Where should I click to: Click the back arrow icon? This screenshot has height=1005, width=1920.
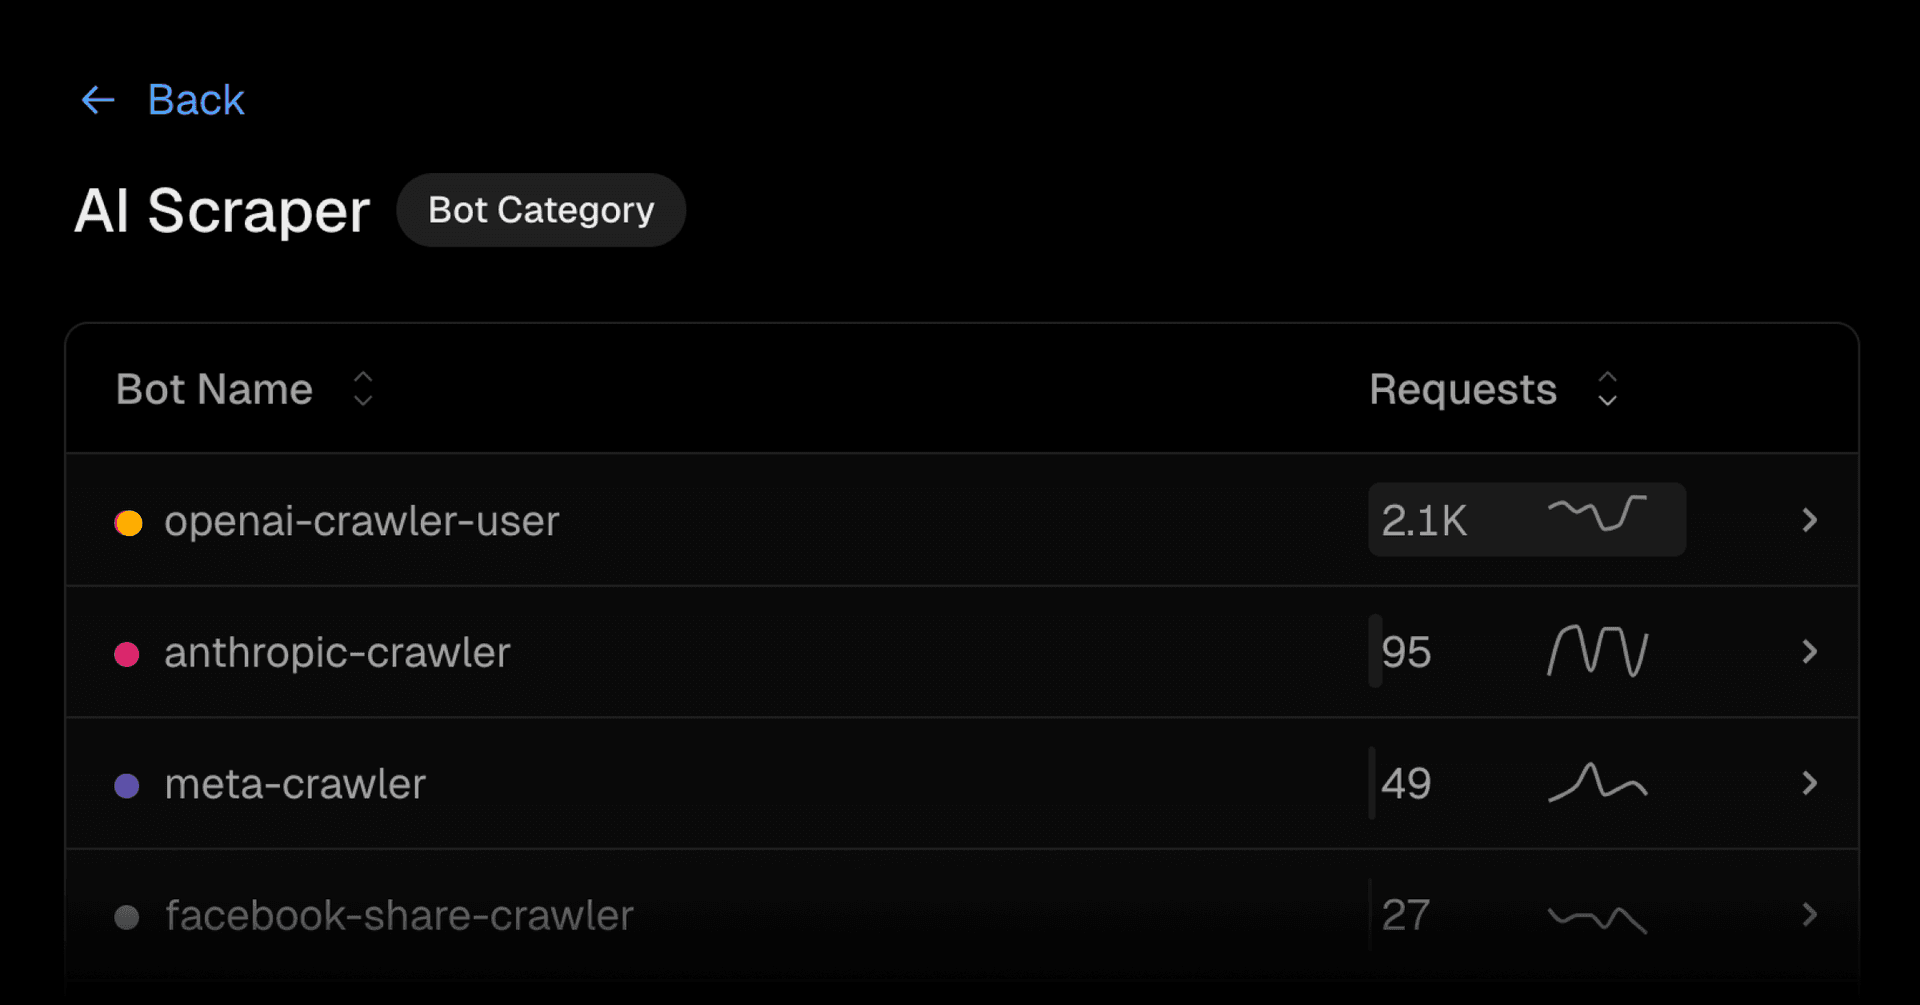(x=98, y=100)
